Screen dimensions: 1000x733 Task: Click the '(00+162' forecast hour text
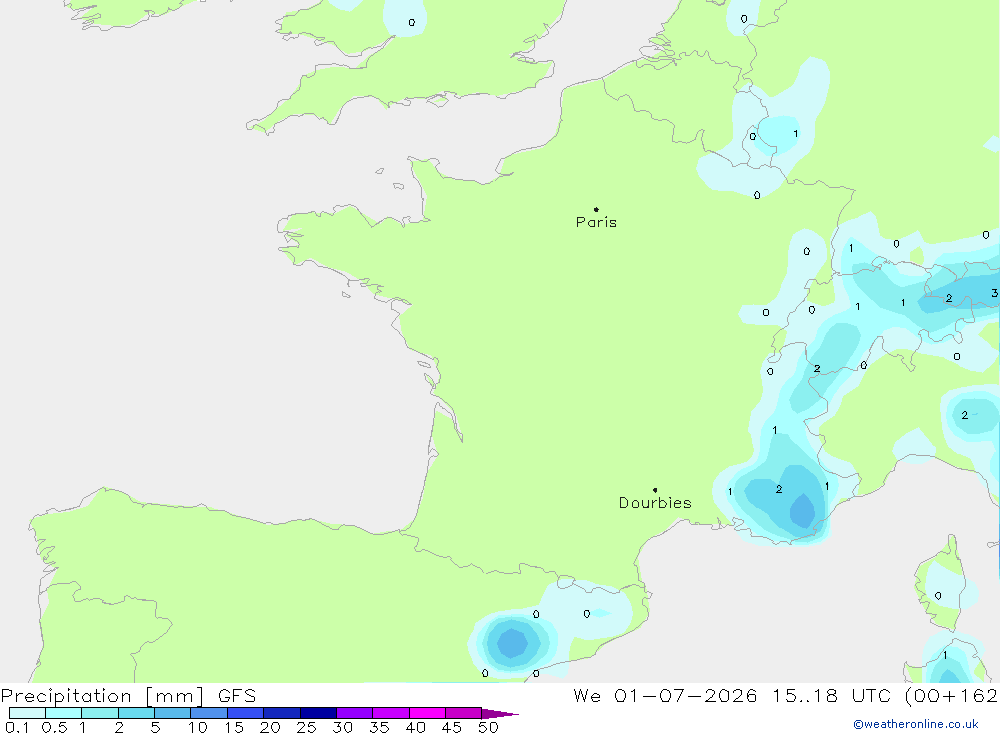click(x=951, y=696)
